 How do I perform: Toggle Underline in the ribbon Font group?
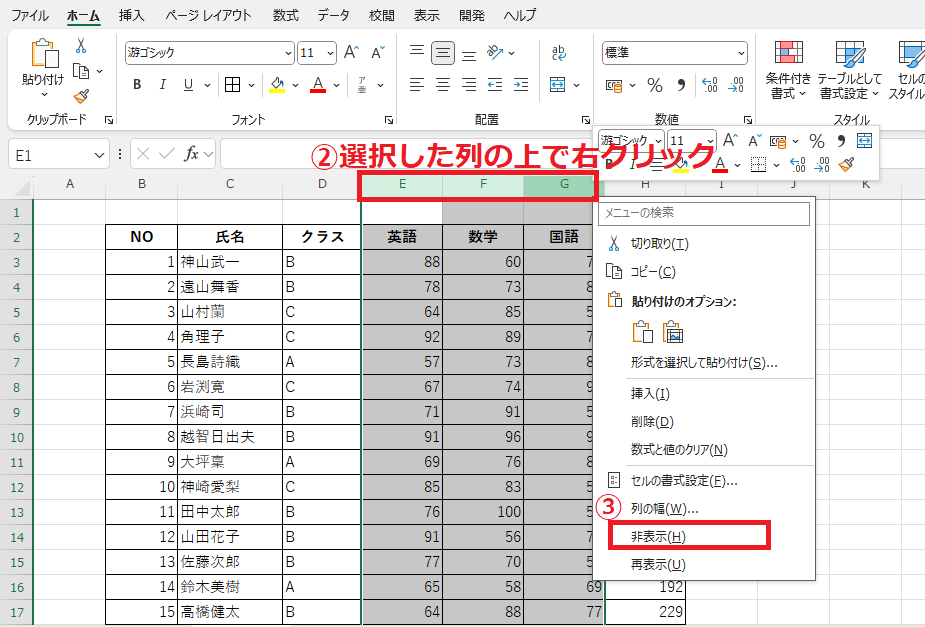tap(188, 85)
